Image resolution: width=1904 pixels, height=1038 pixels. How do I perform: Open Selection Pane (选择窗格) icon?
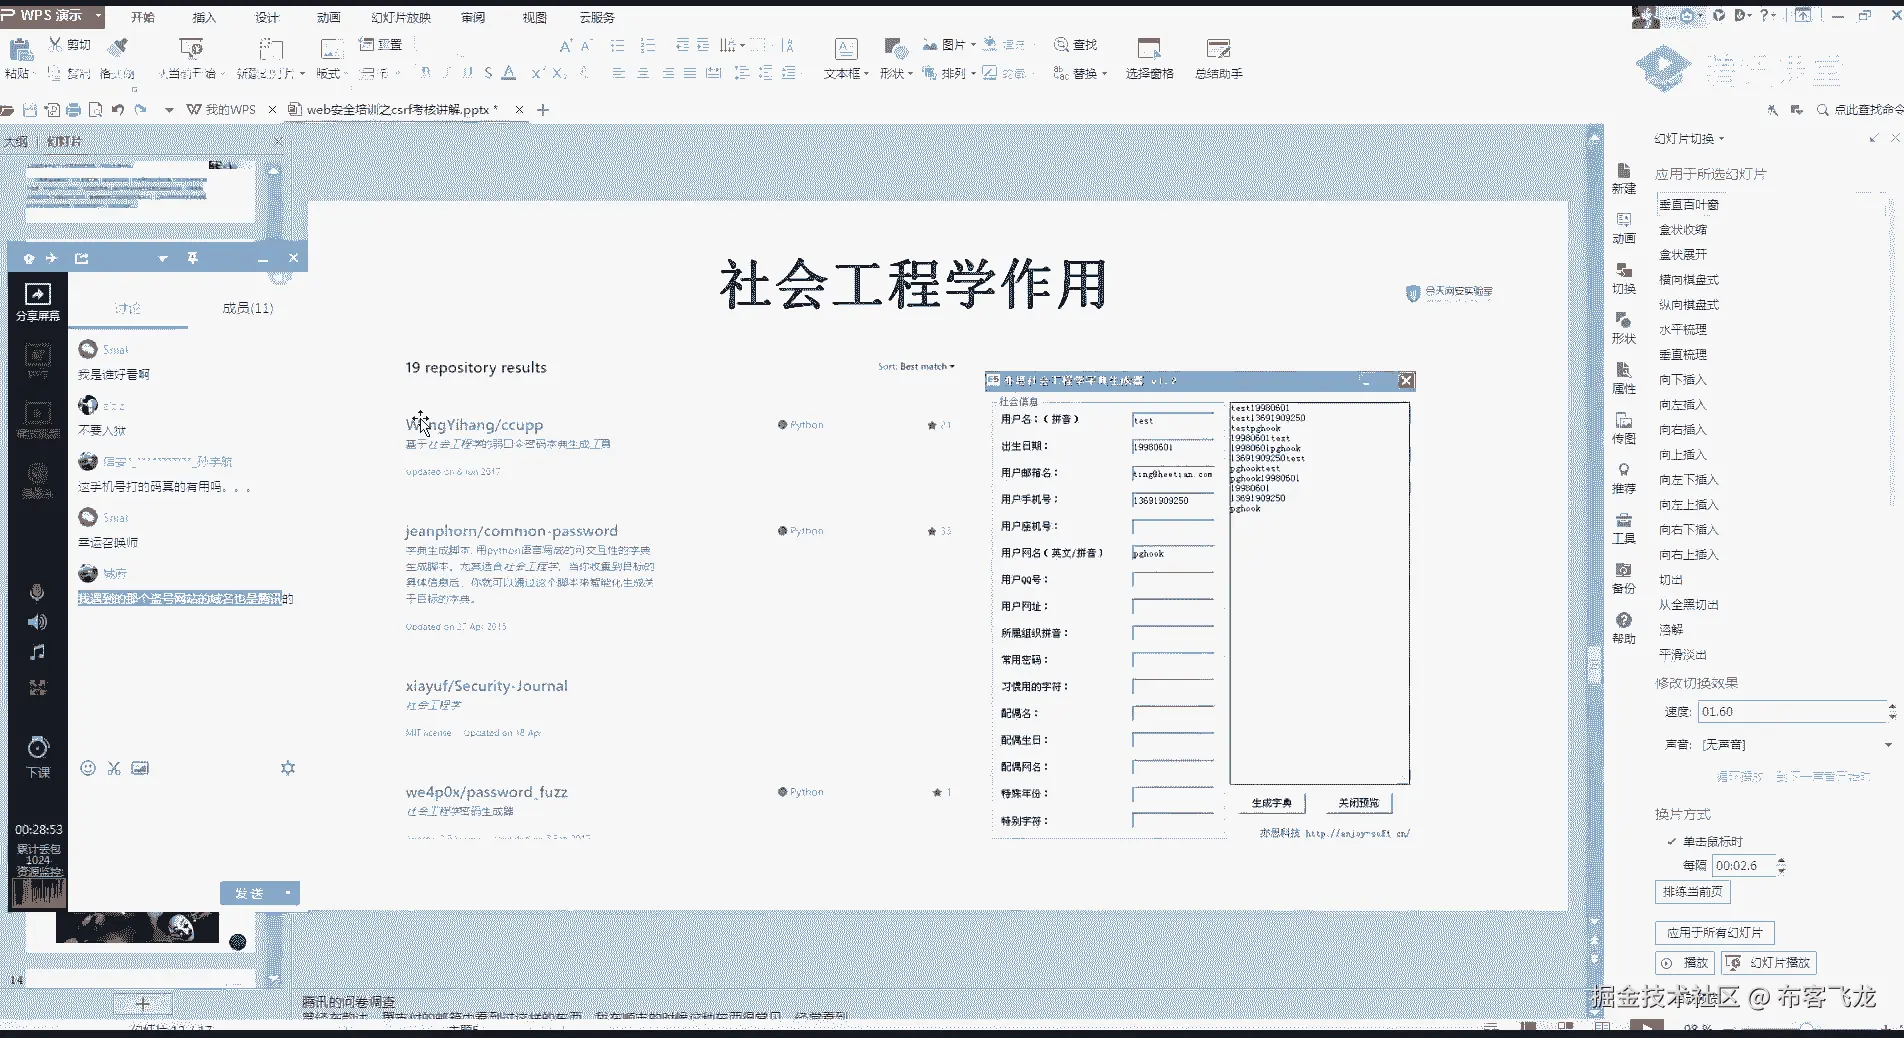[1149, 49]
